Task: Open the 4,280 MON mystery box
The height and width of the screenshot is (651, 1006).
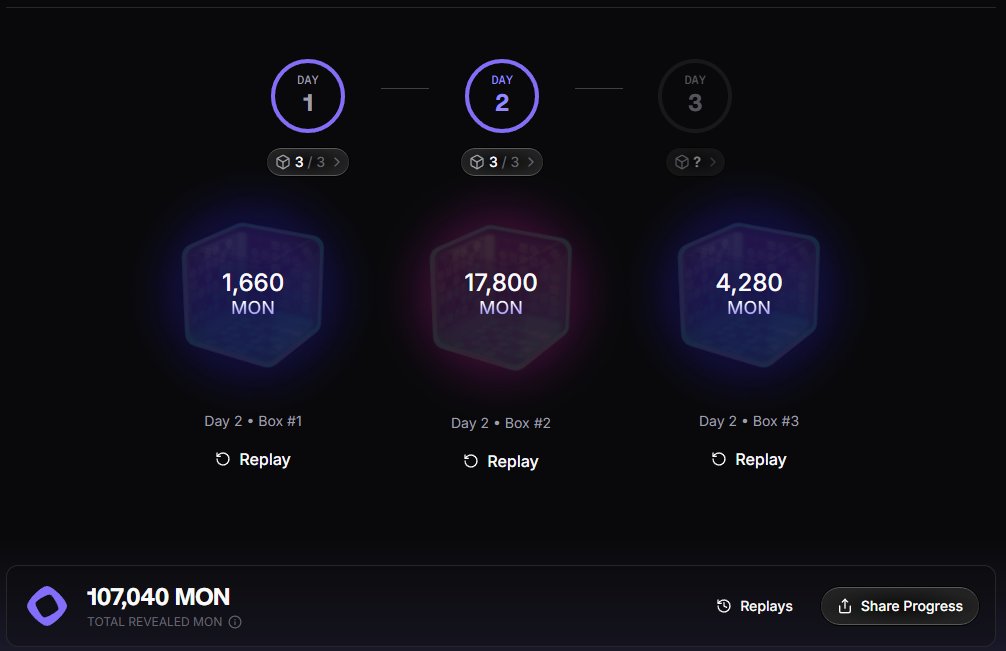Action: coord(749,294)
